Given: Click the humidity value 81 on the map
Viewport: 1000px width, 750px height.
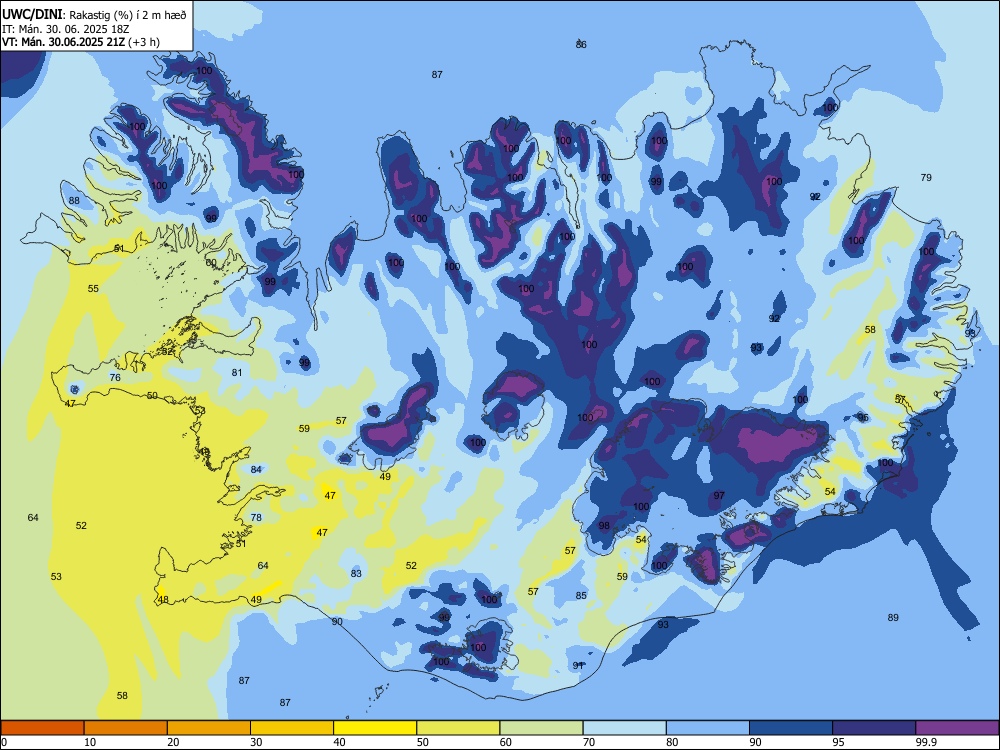Looking at the screenshot, I should (237, 372).
